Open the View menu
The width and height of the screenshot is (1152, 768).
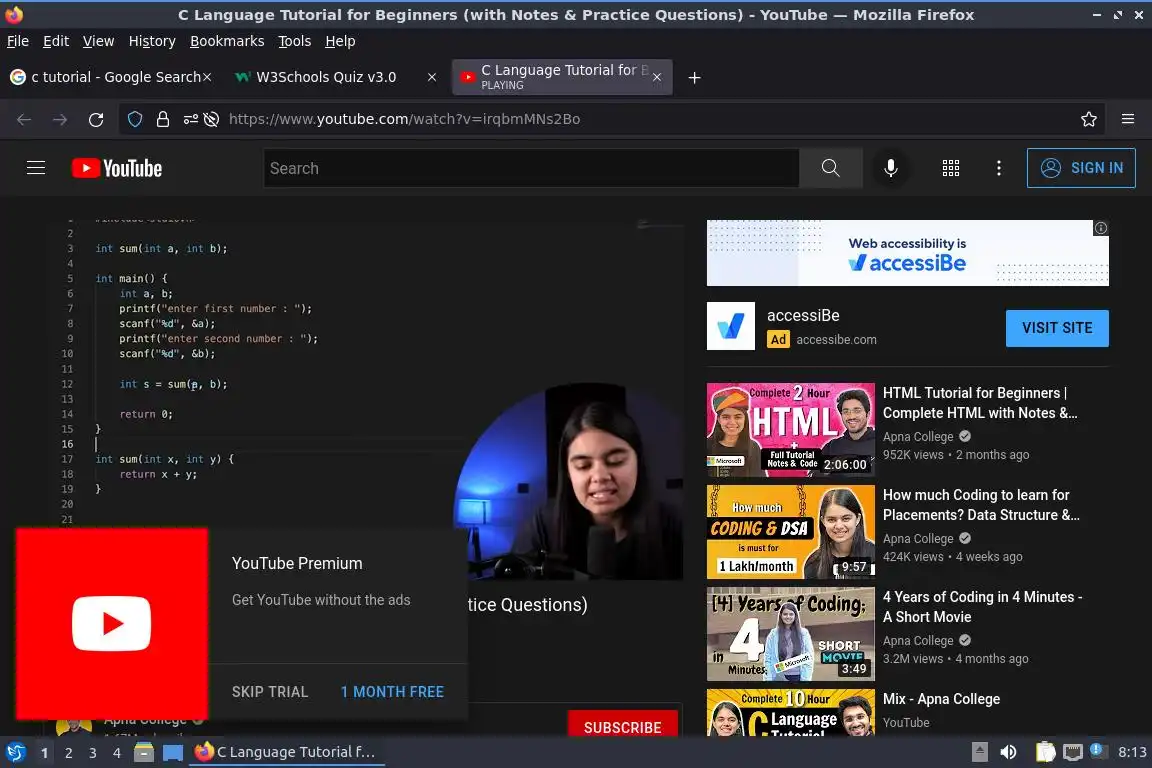(98, 41)
